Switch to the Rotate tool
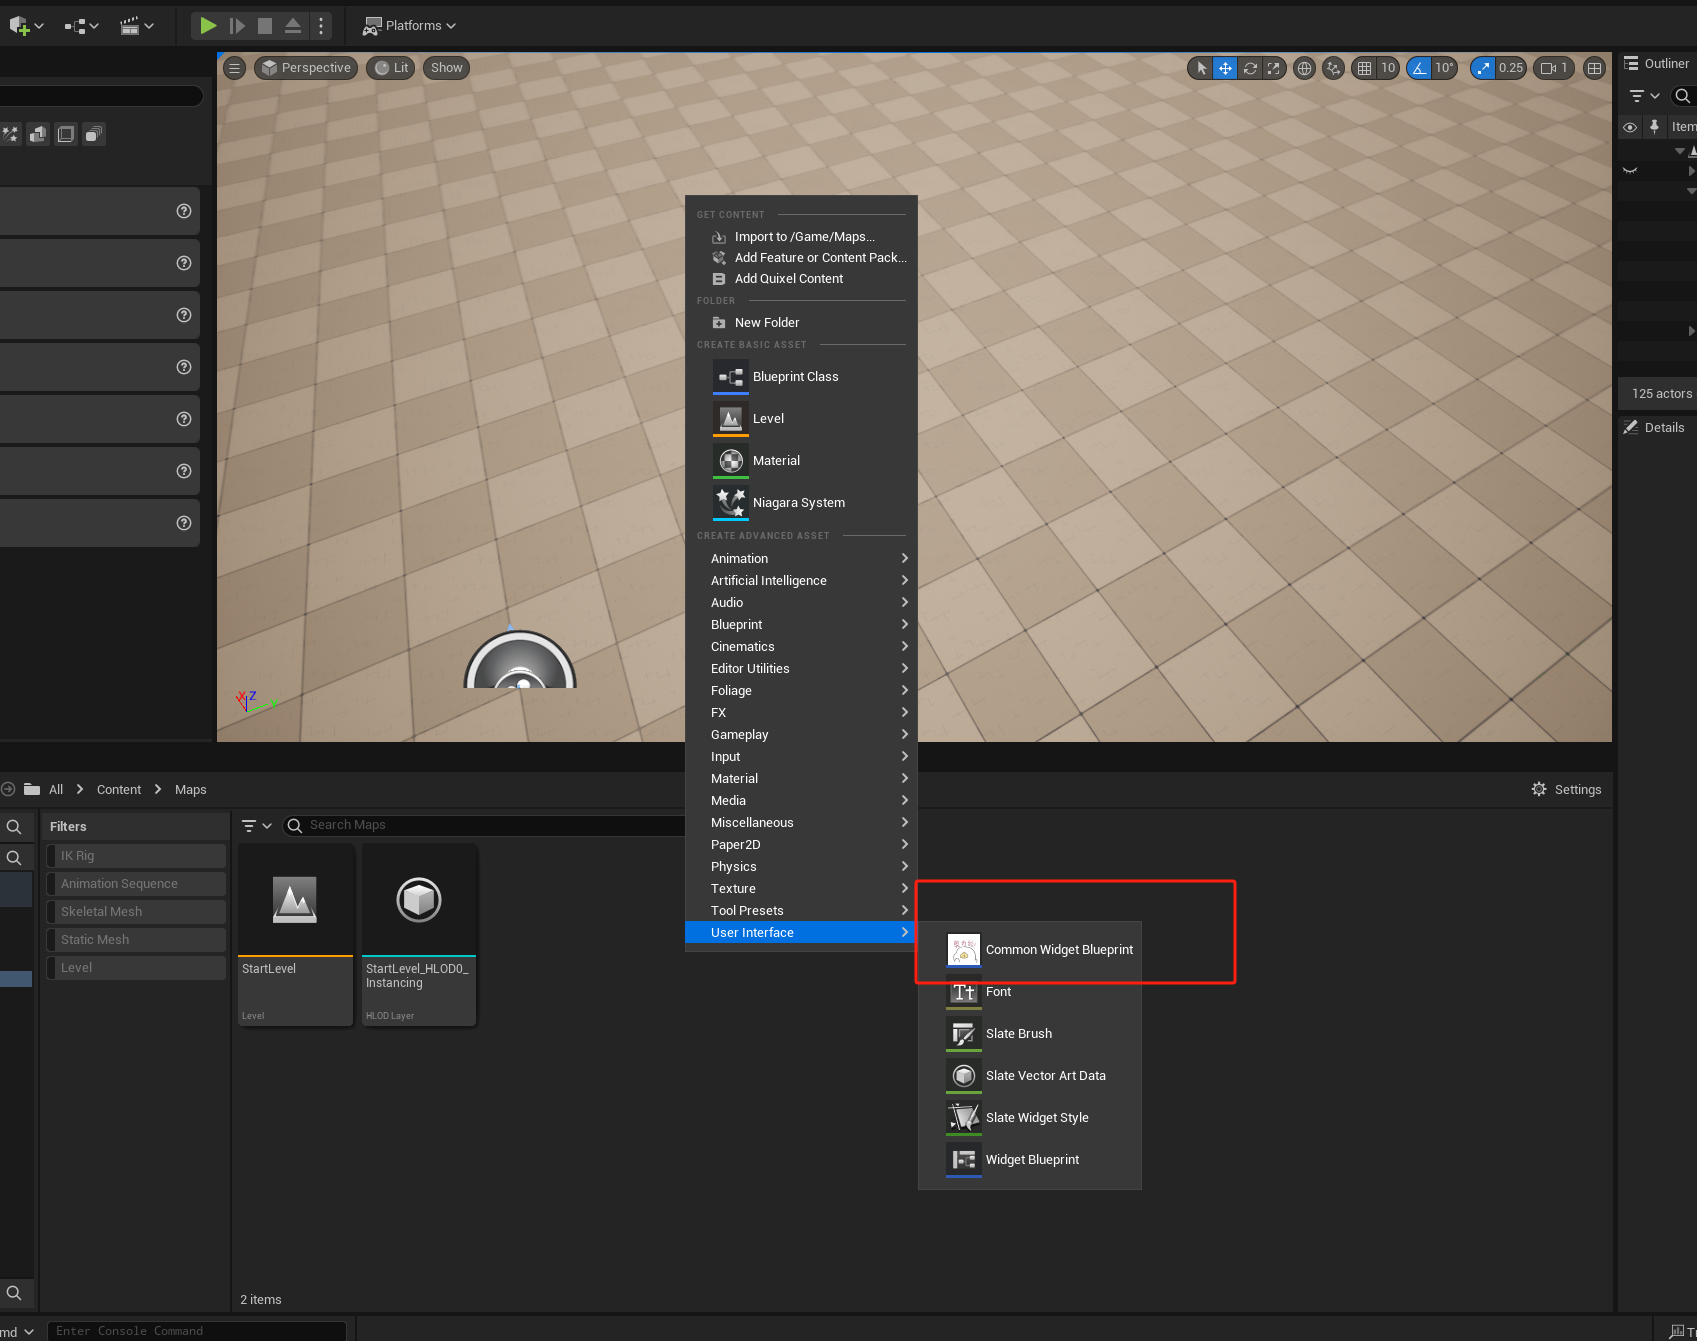The width and height of the screenshot is (1697, 1341). tap(1249, 68)
